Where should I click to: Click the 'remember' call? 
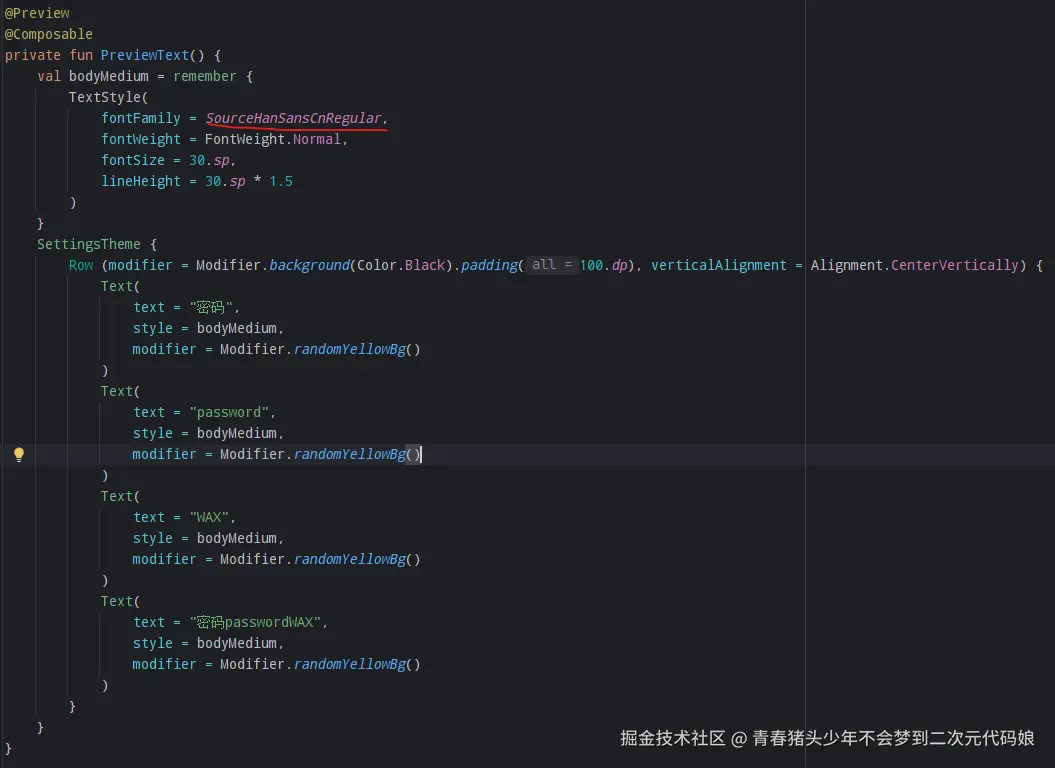point(205,76)
